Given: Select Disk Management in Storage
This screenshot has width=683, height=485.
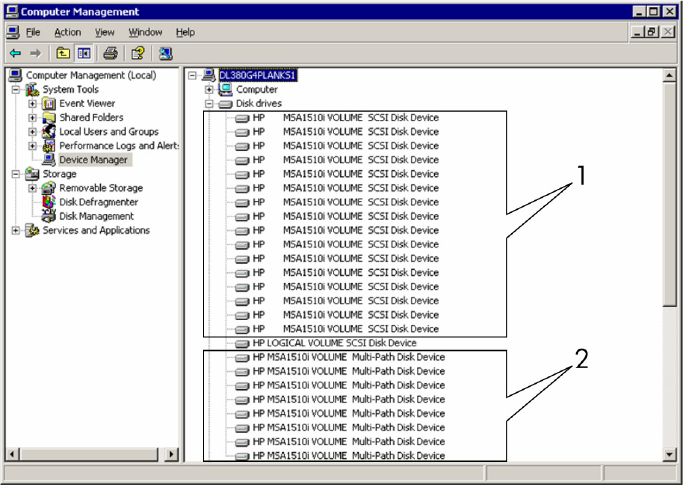Looking at the screenshot, I should 96,216.
